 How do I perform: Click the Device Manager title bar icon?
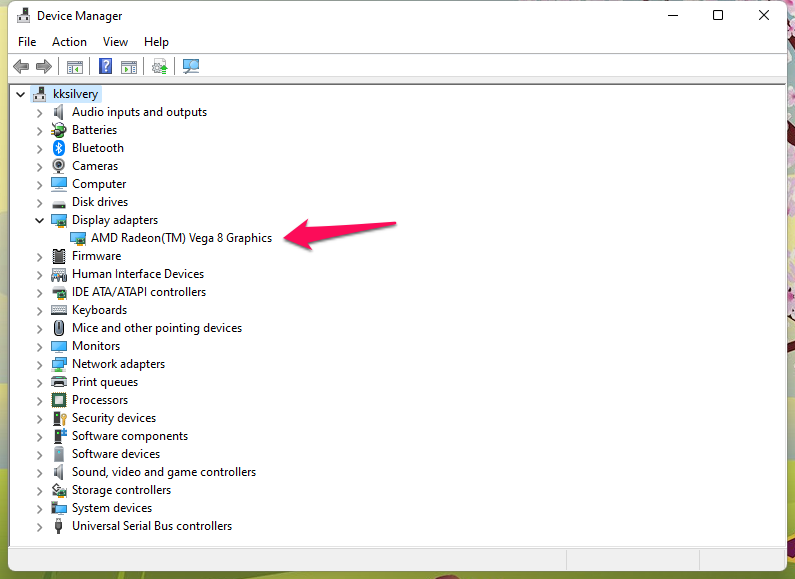pos(23,16)
